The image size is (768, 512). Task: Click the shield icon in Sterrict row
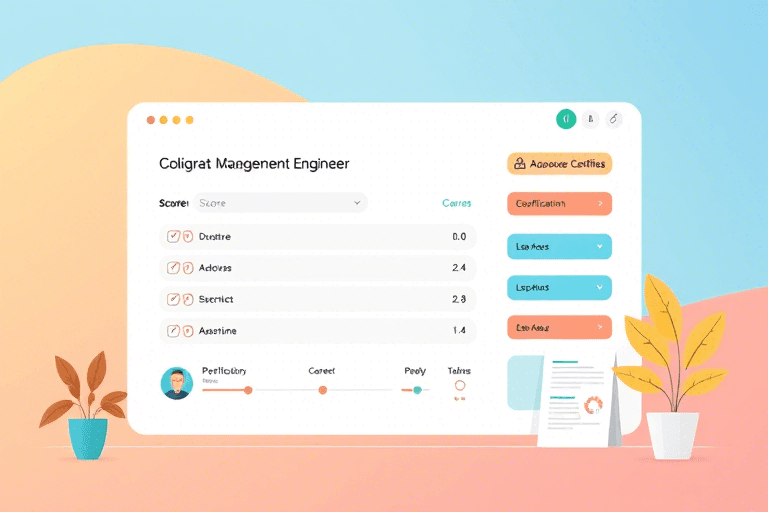pyautogui.click(x=187, y=299)
